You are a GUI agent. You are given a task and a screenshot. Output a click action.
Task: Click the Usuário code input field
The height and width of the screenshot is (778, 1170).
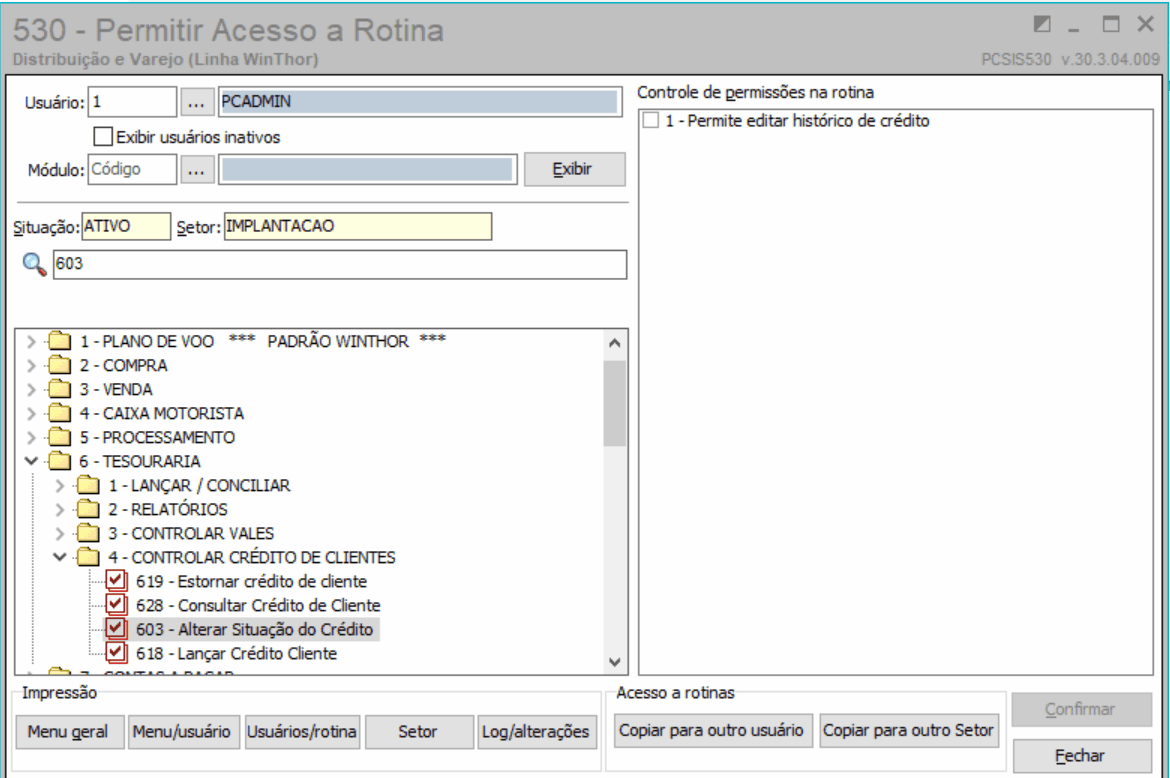point(132,101)
